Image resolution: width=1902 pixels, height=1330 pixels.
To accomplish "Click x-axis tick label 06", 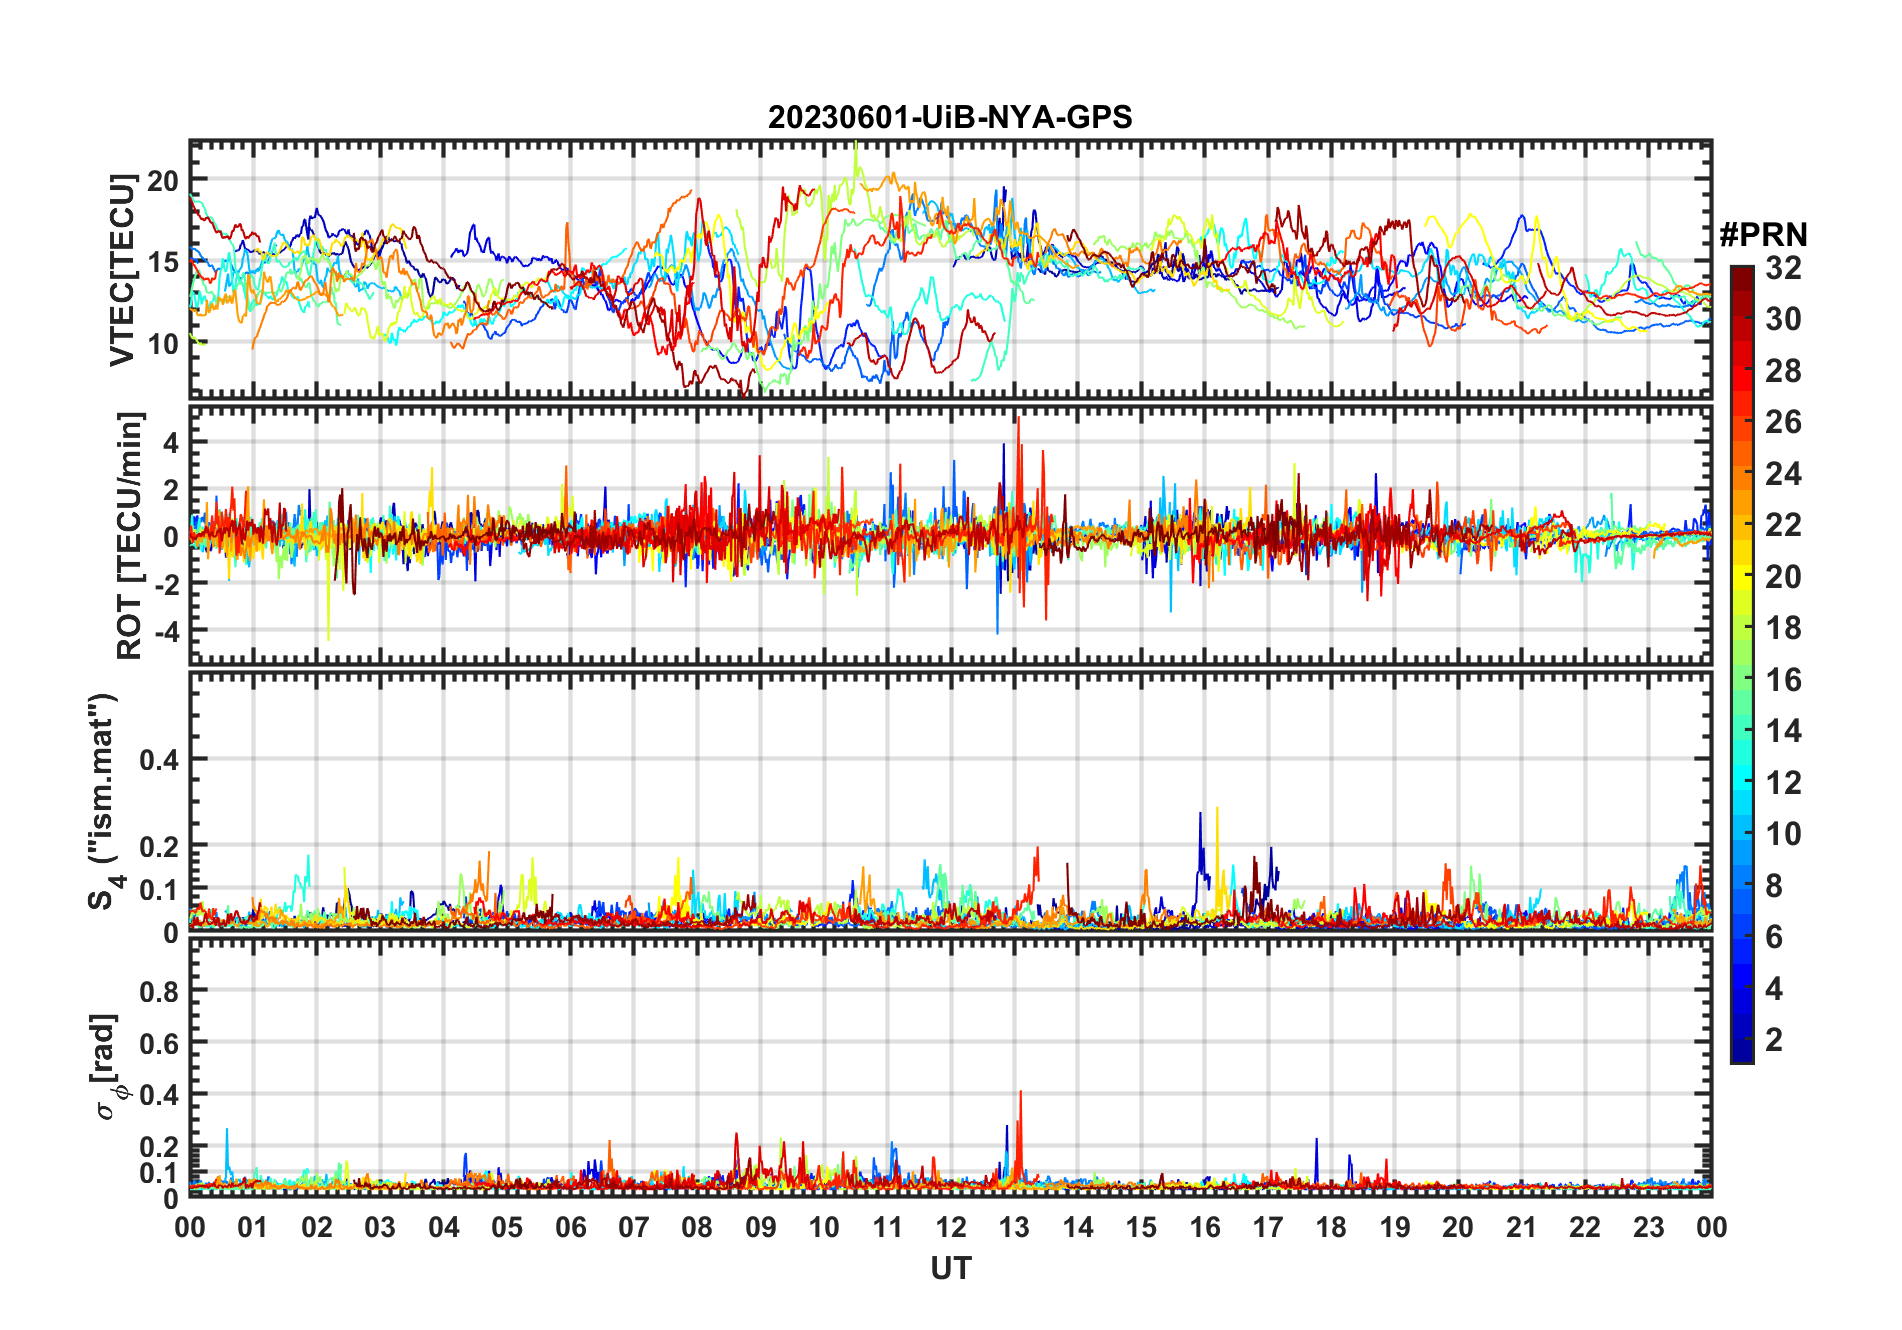I will pos(570,1227).
